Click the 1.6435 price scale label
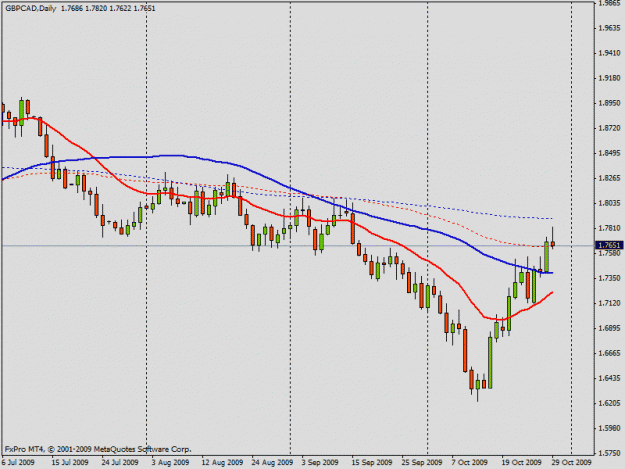 [609, 378]
